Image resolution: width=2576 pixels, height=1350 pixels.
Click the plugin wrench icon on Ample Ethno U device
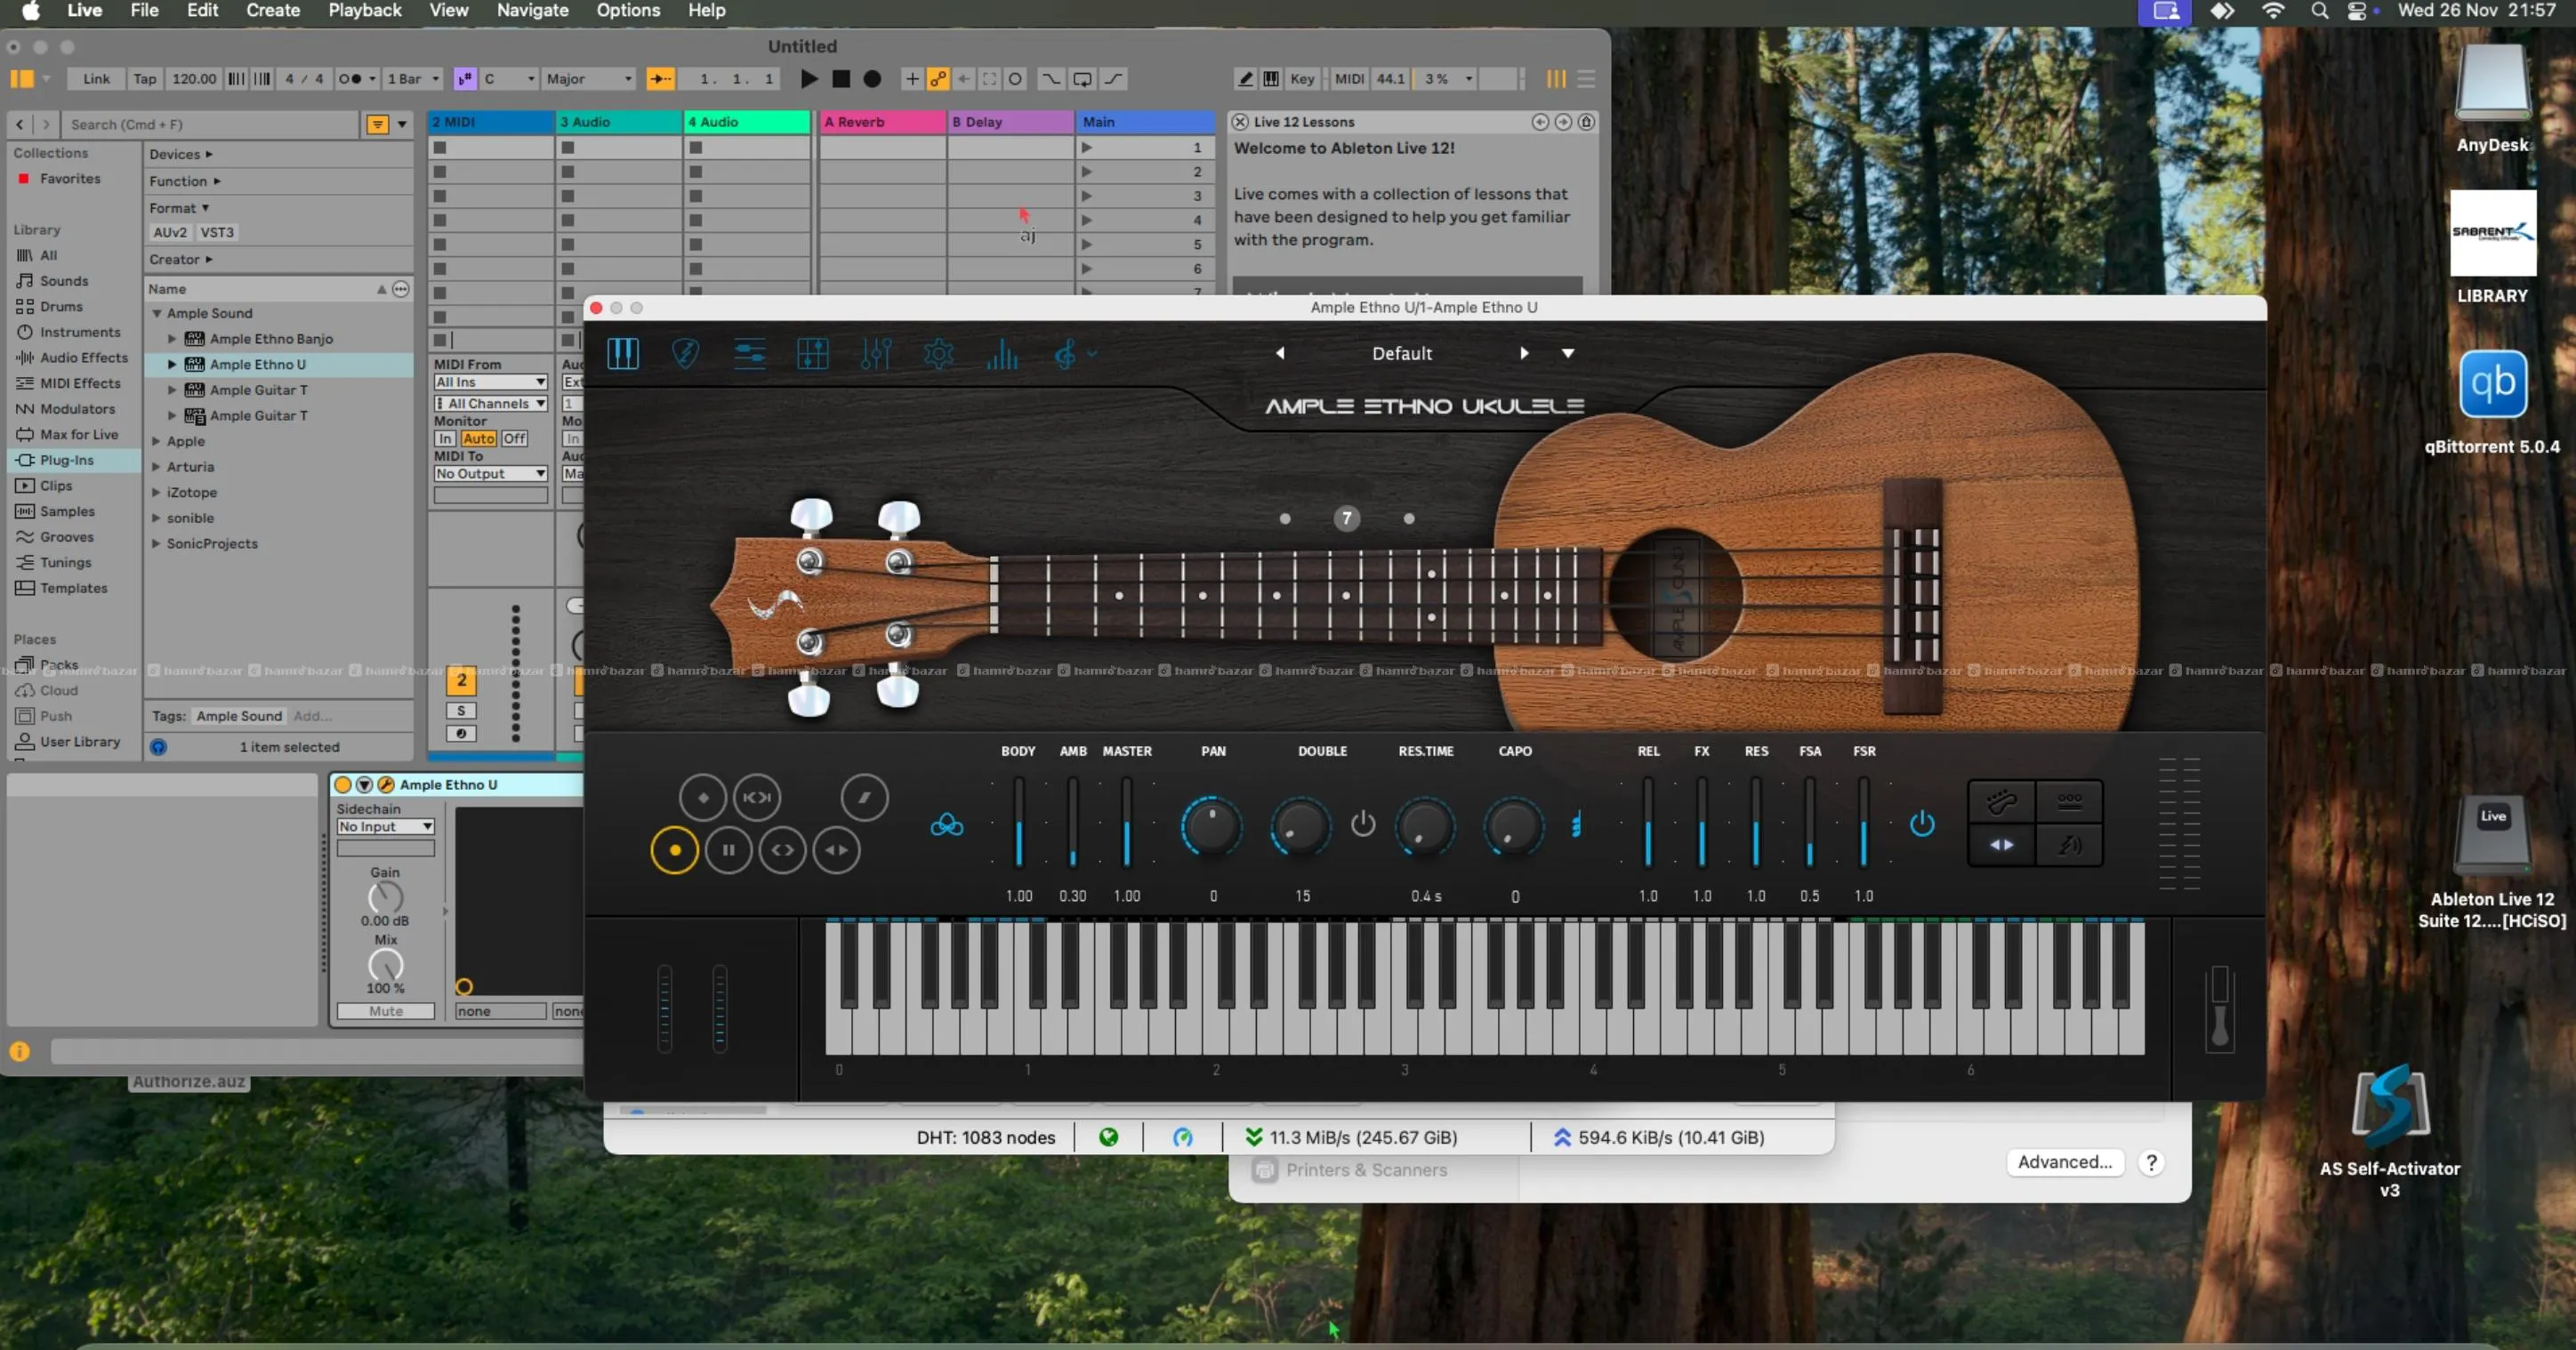pos(385,785)
